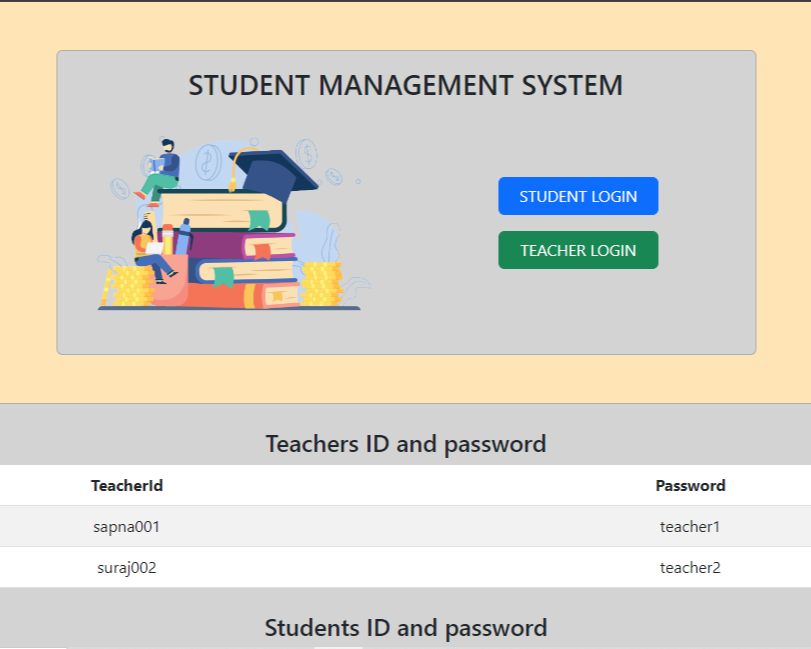Click the TeacherId column header

pos(127,486)
